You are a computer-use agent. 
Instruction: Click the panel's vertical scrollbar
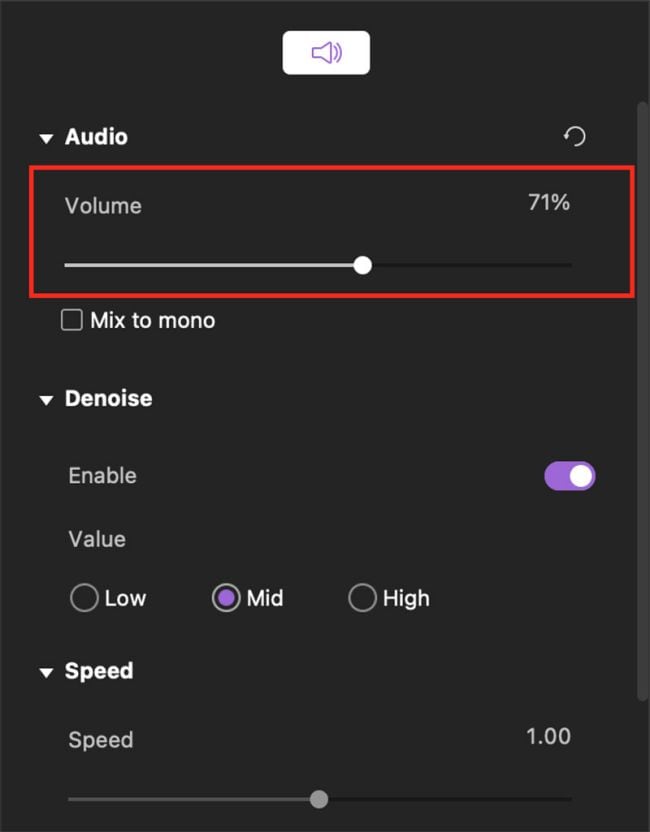pyautogui.click(x=641, y=400)
